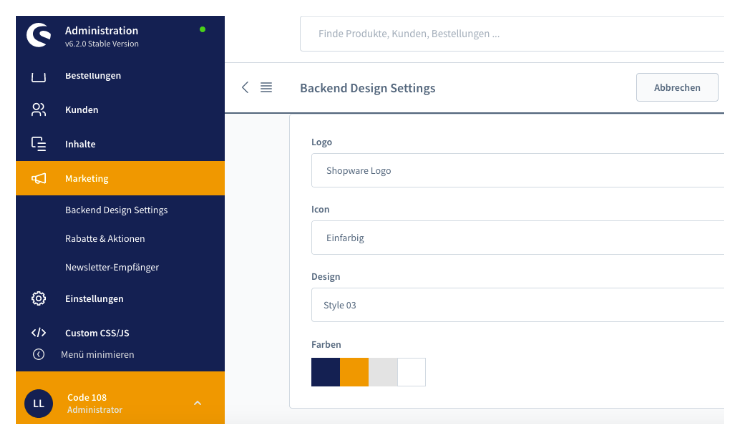The image size is (740, 440).
Task: Open Rabatte & Aktionen menu item
Action: [105, 238]
